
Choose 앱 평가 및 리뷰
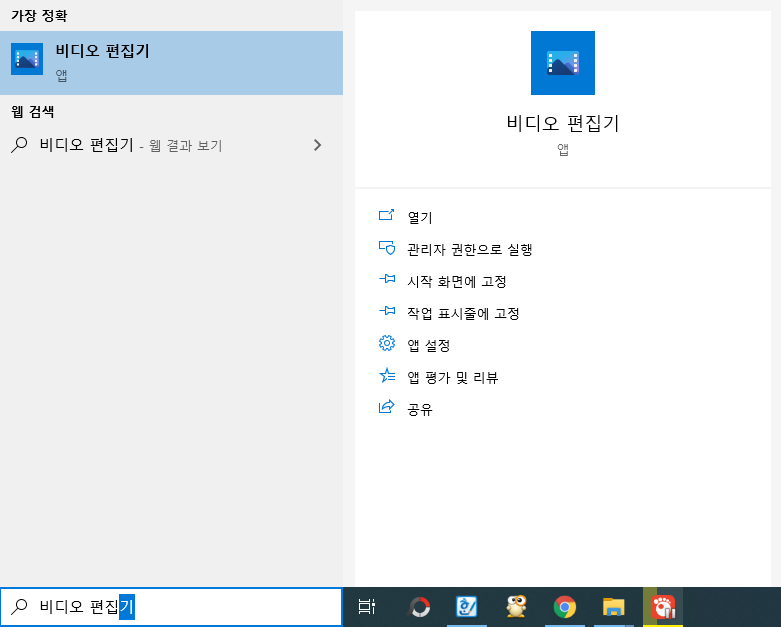453,377
